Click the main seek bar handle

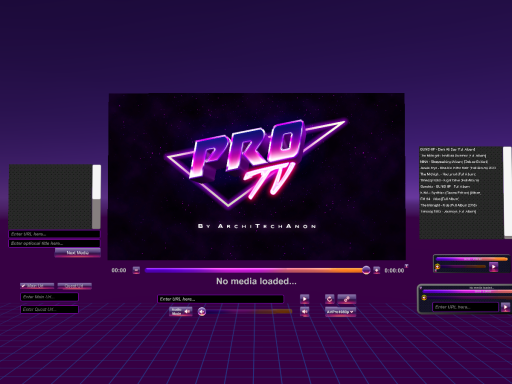click(366, 270)
